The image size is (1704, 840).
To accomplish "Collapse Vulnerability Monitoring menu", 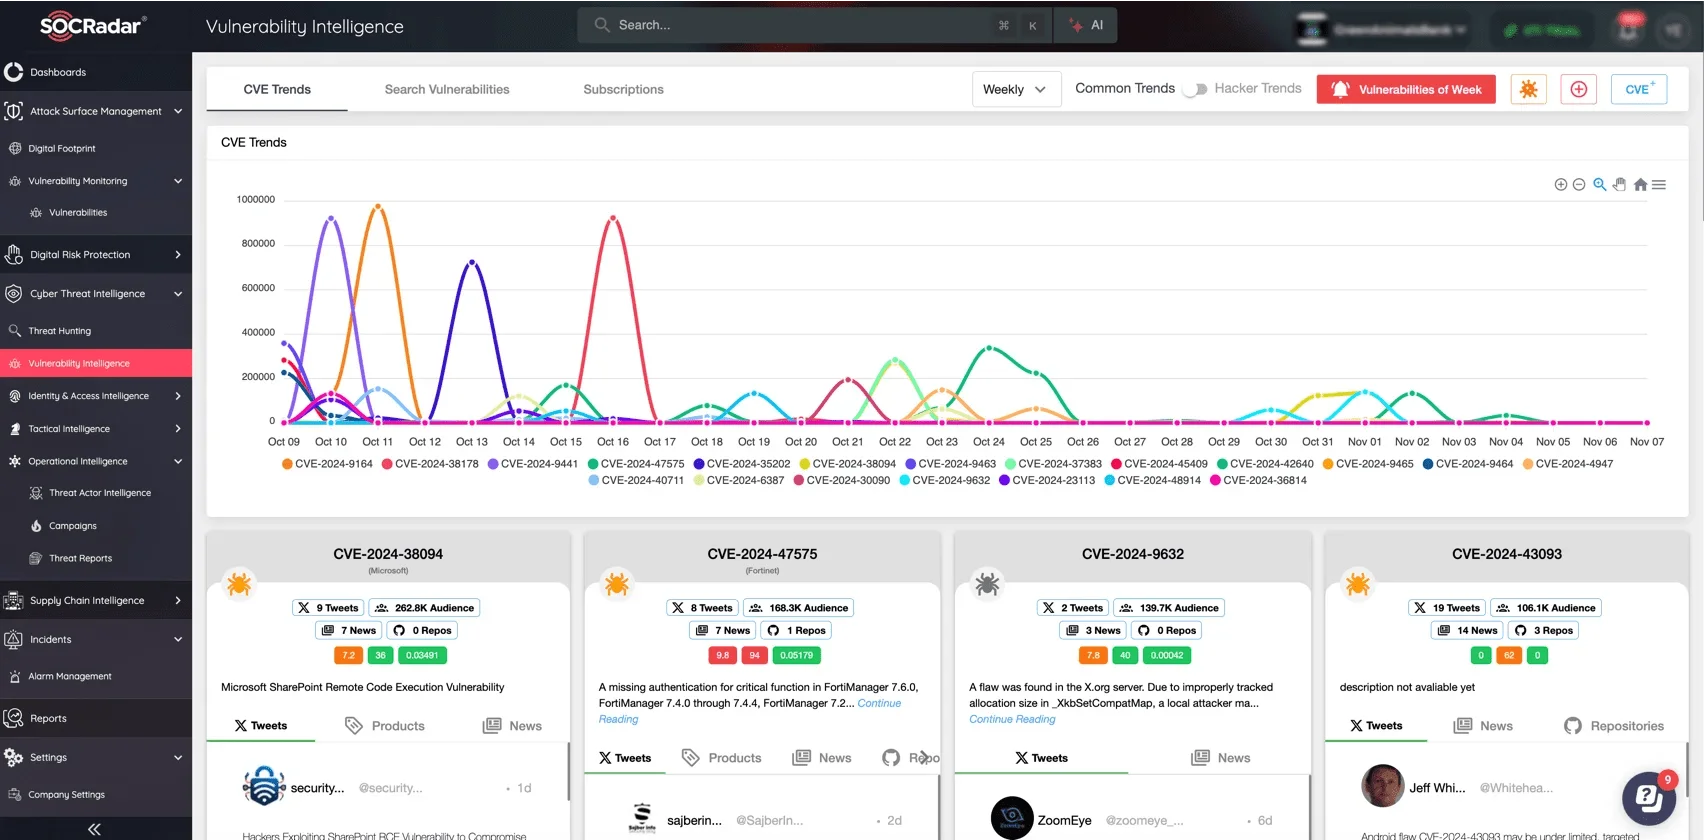I will coord(96,181).
